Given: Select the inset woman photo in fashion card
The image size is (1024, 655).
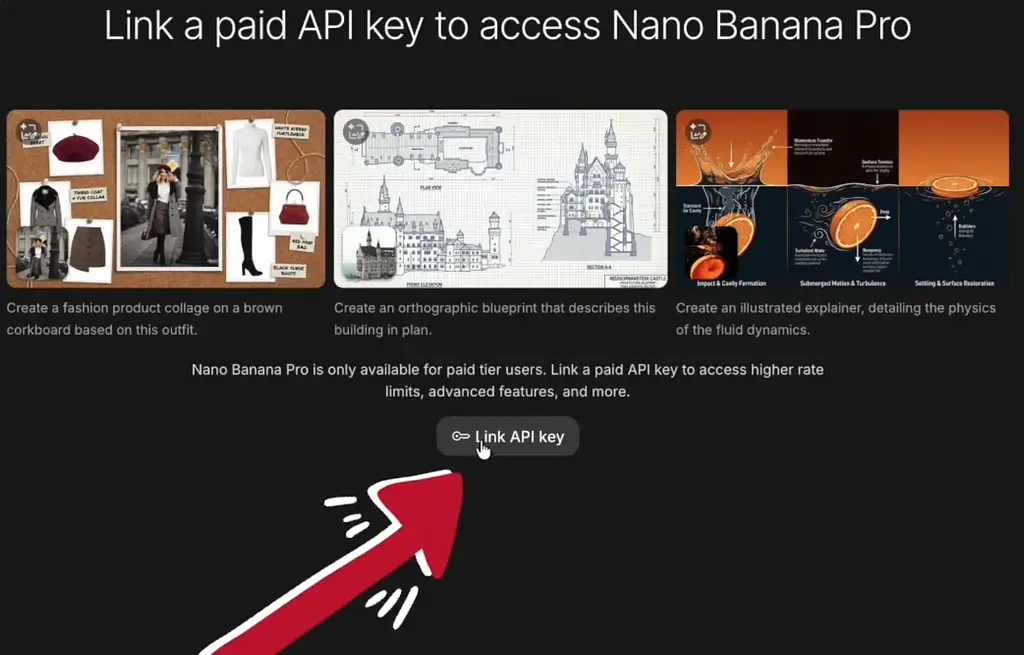Looking at the screenshot, I should (42, 253).
